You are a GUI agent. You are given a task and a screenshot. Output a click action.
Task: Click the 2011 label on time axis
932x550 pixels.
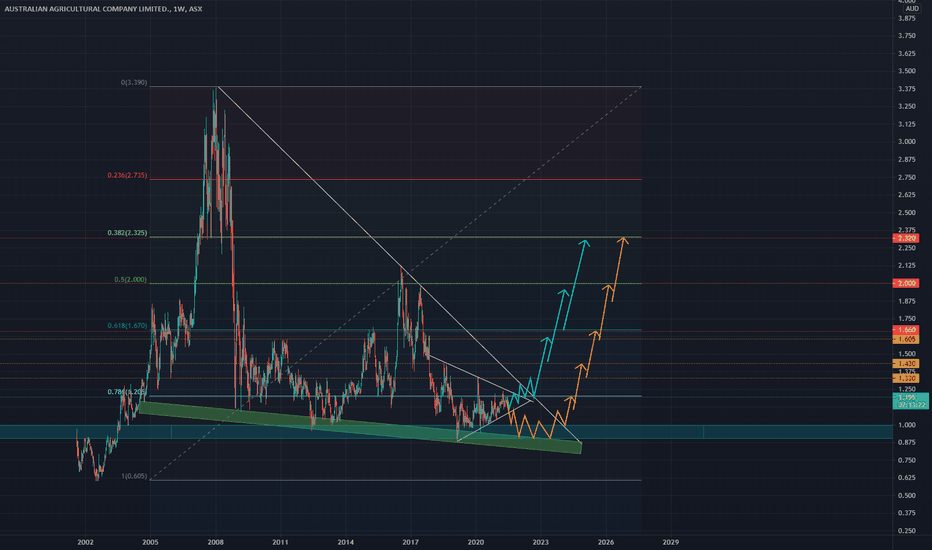[281, 542]
